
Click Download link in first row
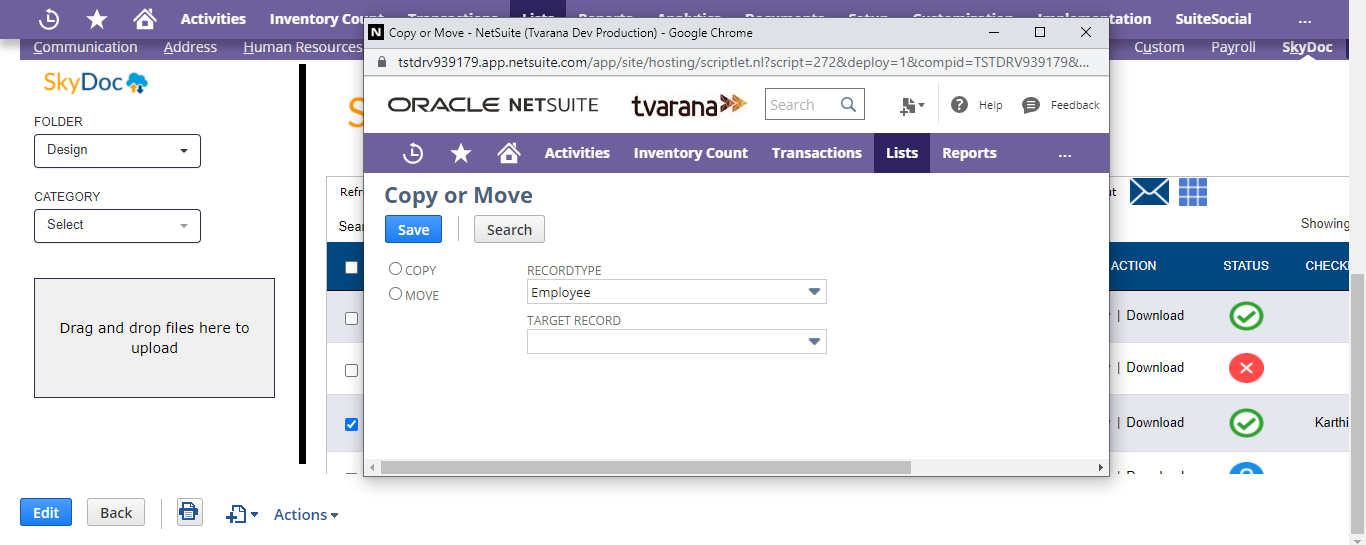click(1155, 316)
